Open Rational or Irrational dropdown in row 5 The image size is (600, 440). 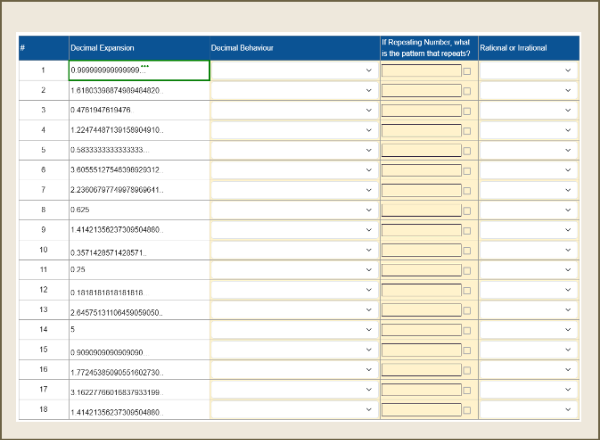527,150
